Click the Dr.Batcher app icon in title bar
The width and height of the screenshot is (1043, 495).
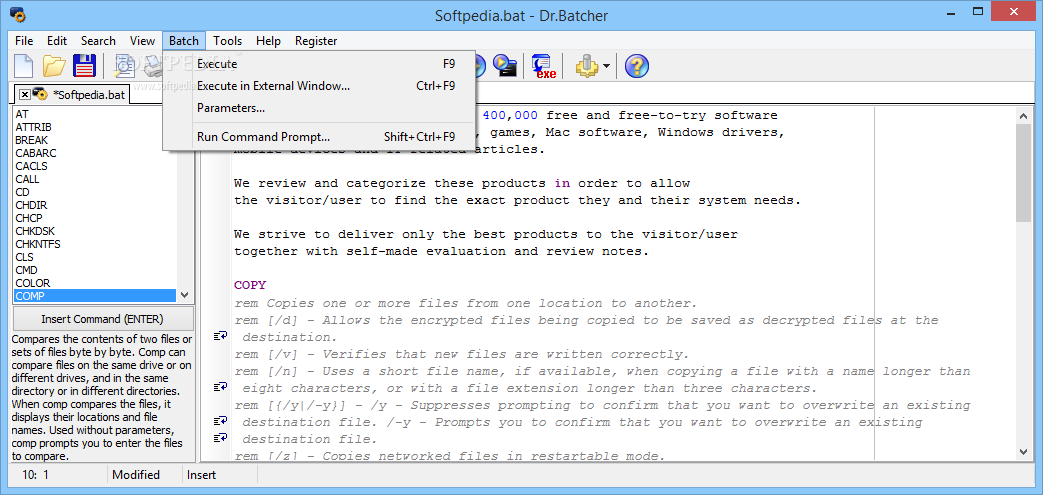pos(17,13)
